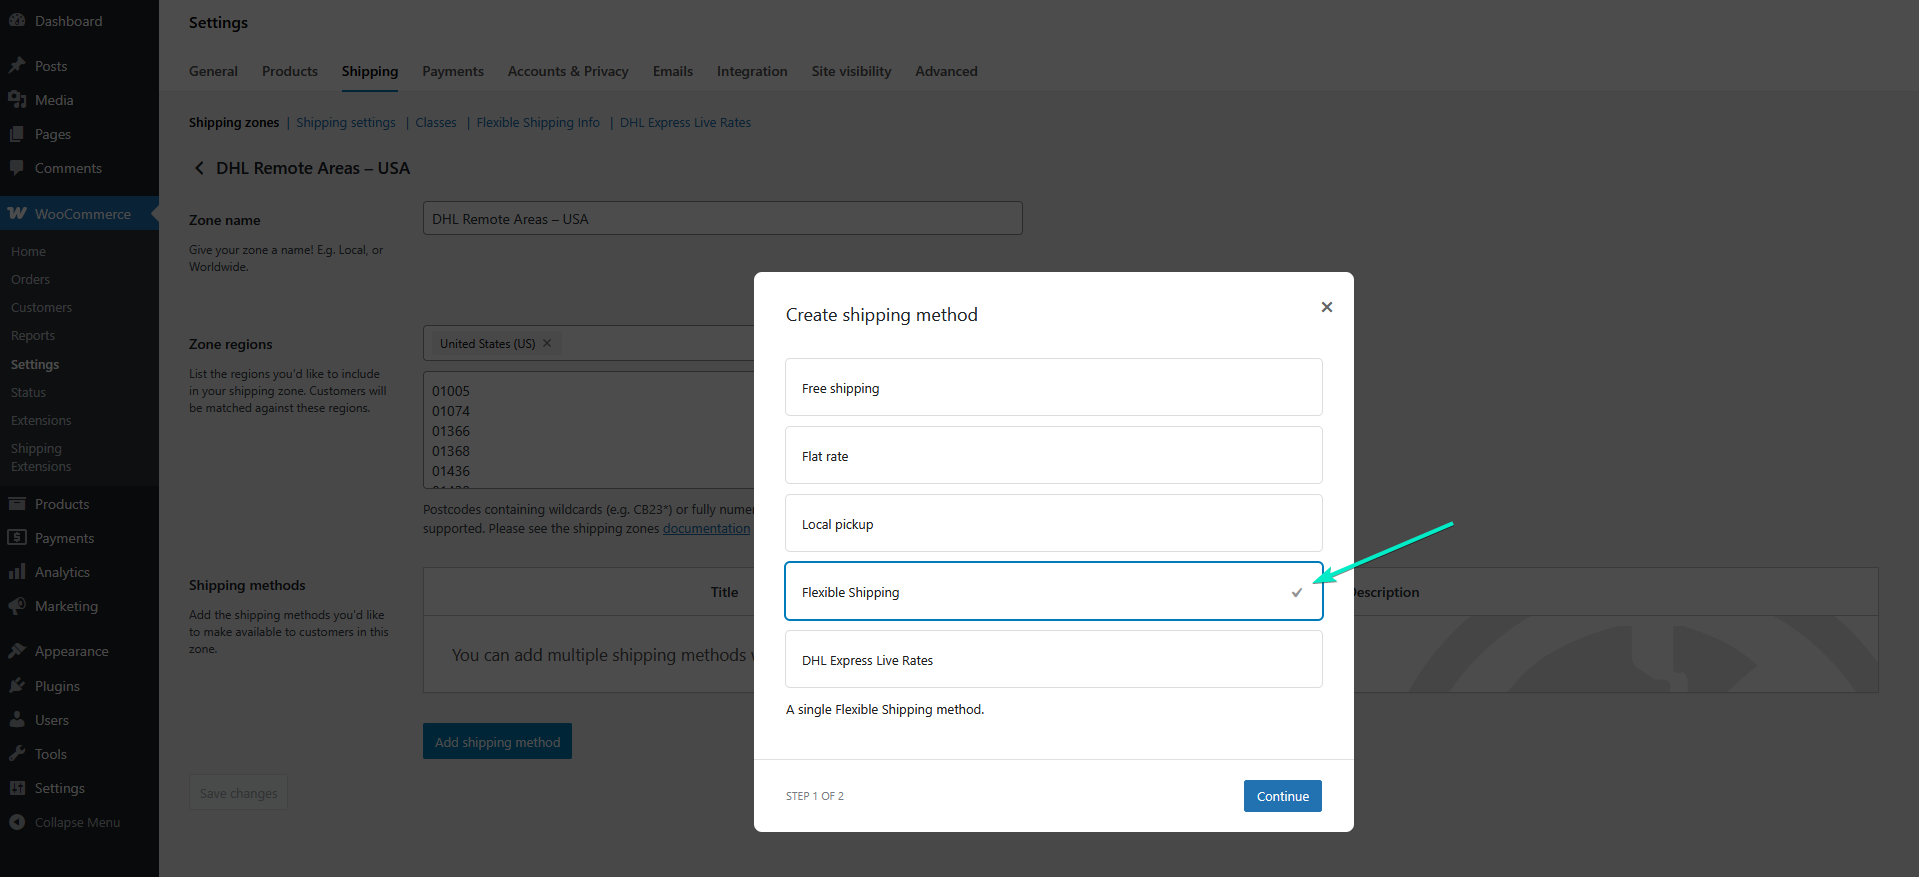Open WooCommerce Settings submenu item
This screenshot has height=877, width=1919.
[x=35, y=364]
